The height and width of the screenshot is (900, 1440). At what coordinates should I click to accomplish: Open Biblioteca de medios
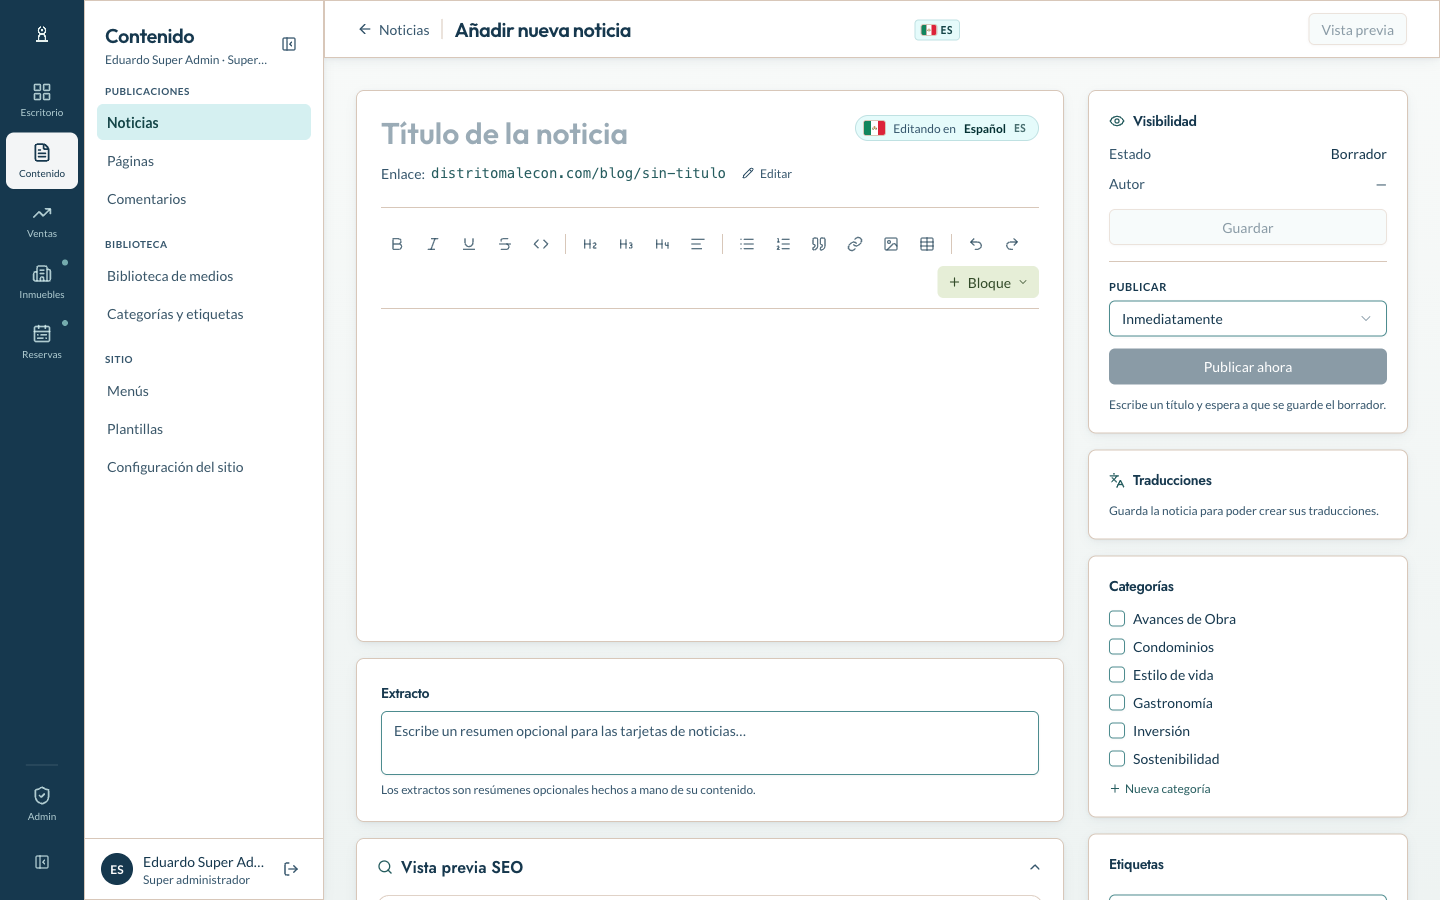(x=204, y=276)
